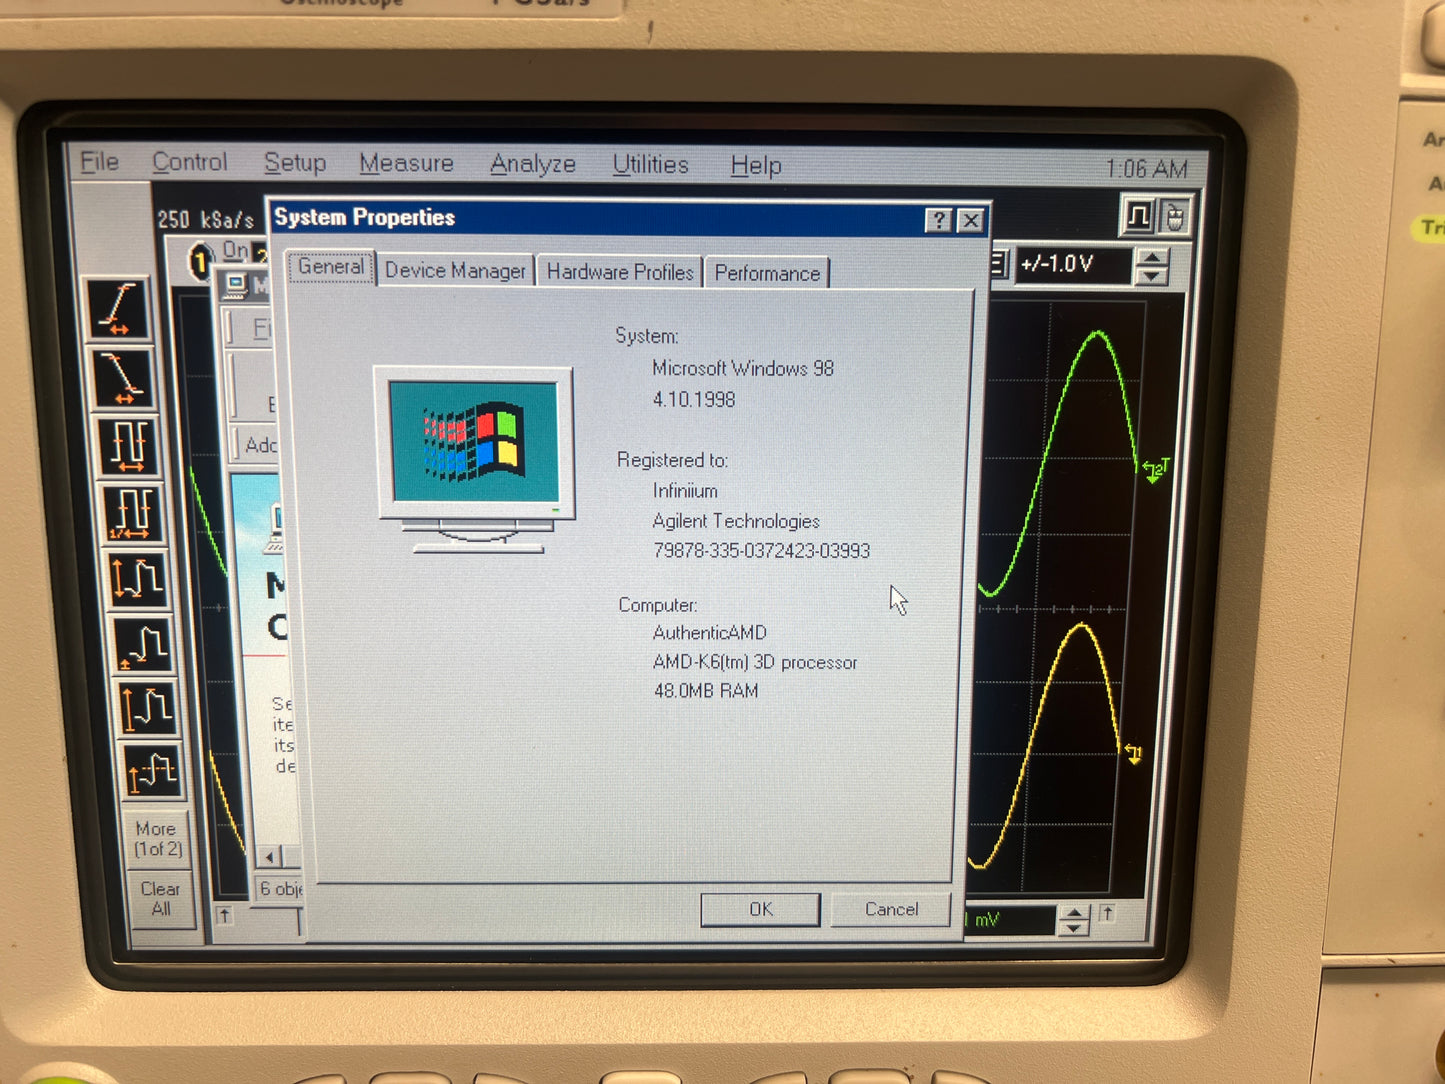Screen dimensions: 1445x1084
Task: Click the seventh measurement icon above the dashed one
Action: [x=148, y=707]
